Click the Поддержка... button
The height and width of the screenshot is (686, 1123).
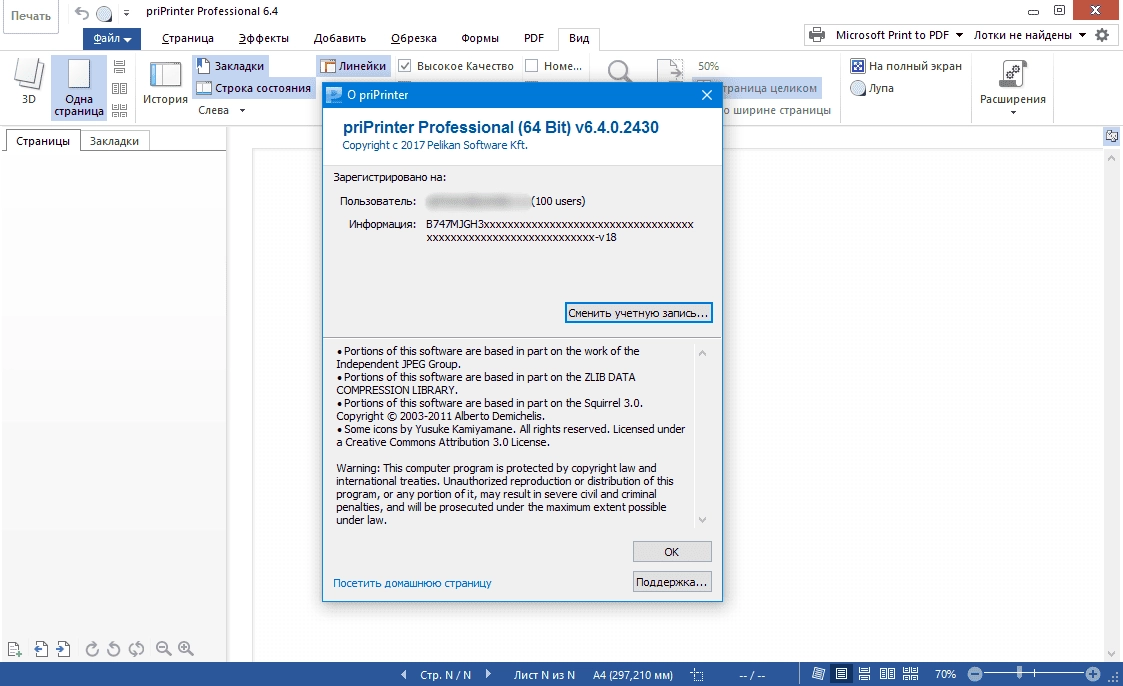(672, 582)
